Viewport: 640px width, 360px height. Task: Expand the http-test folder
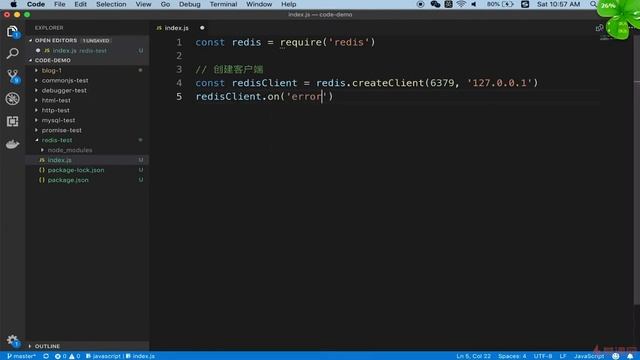click(x=56, y=110)
